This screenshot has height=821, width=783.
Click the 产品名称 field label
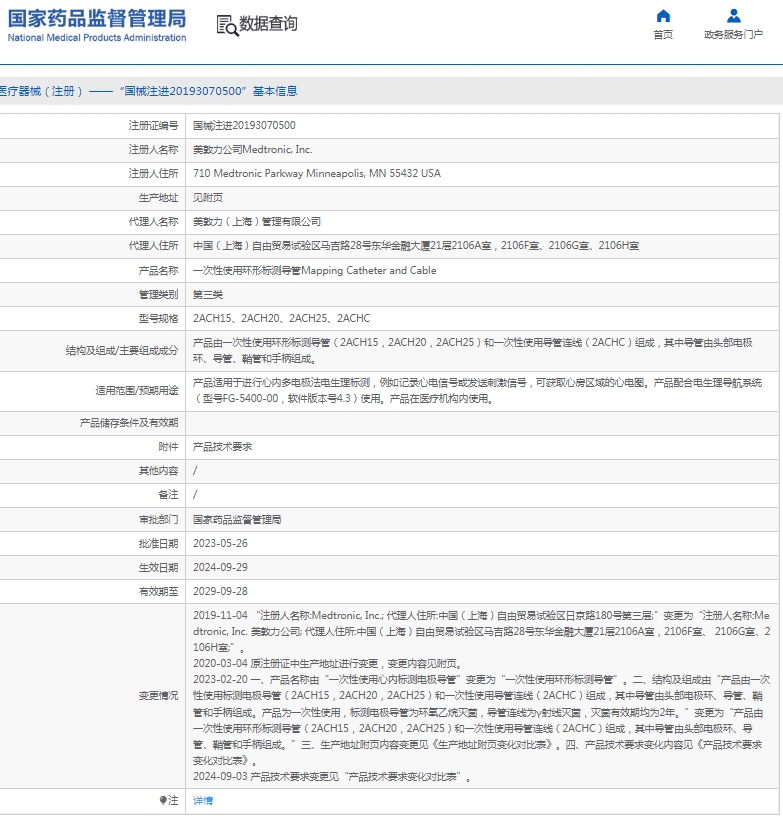(158, 270)
